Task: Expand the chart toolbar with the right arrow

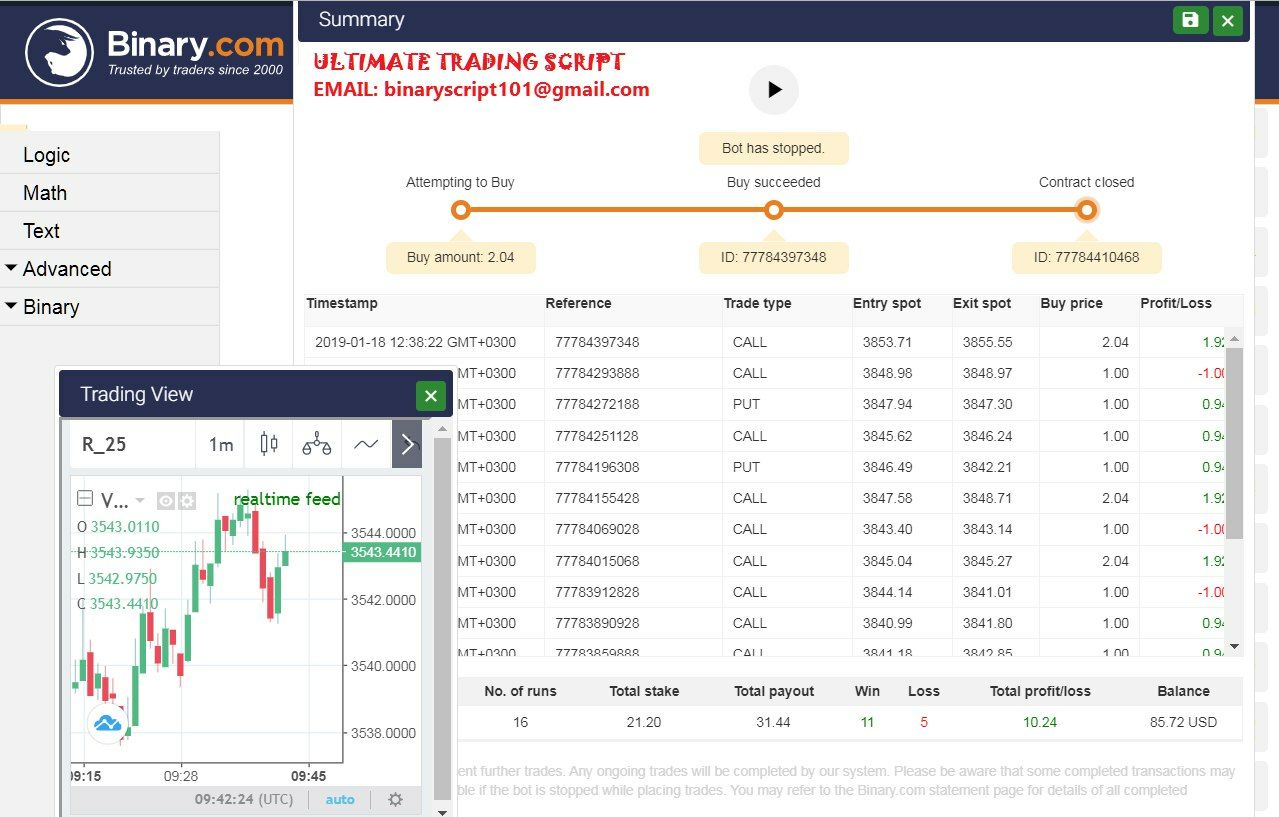Action: (407, 445)
